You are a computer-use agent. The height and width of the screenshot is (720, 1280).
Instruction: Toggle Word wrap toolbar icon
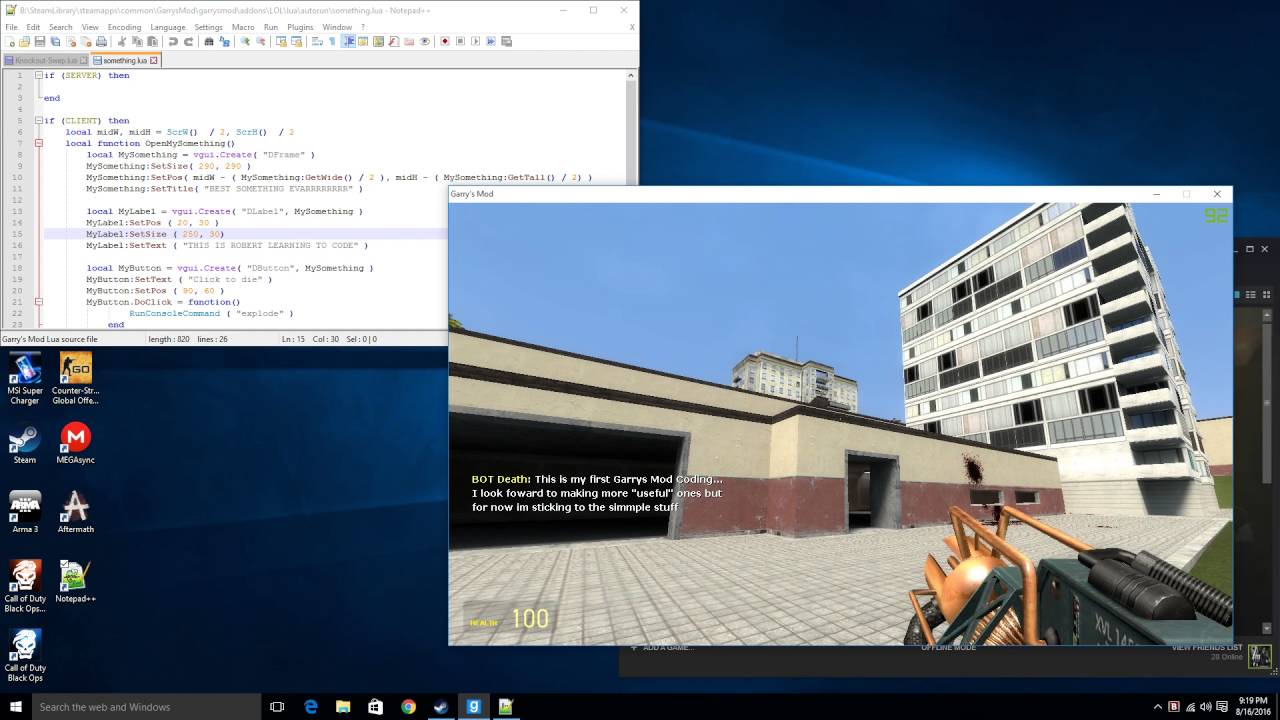tap(316, 41)
